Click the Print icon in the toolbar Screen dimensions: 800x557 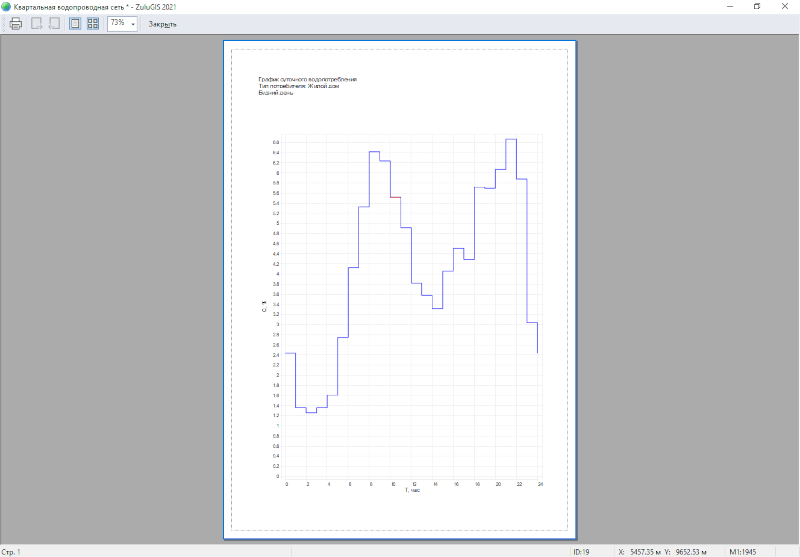click(x=16, y=23)
